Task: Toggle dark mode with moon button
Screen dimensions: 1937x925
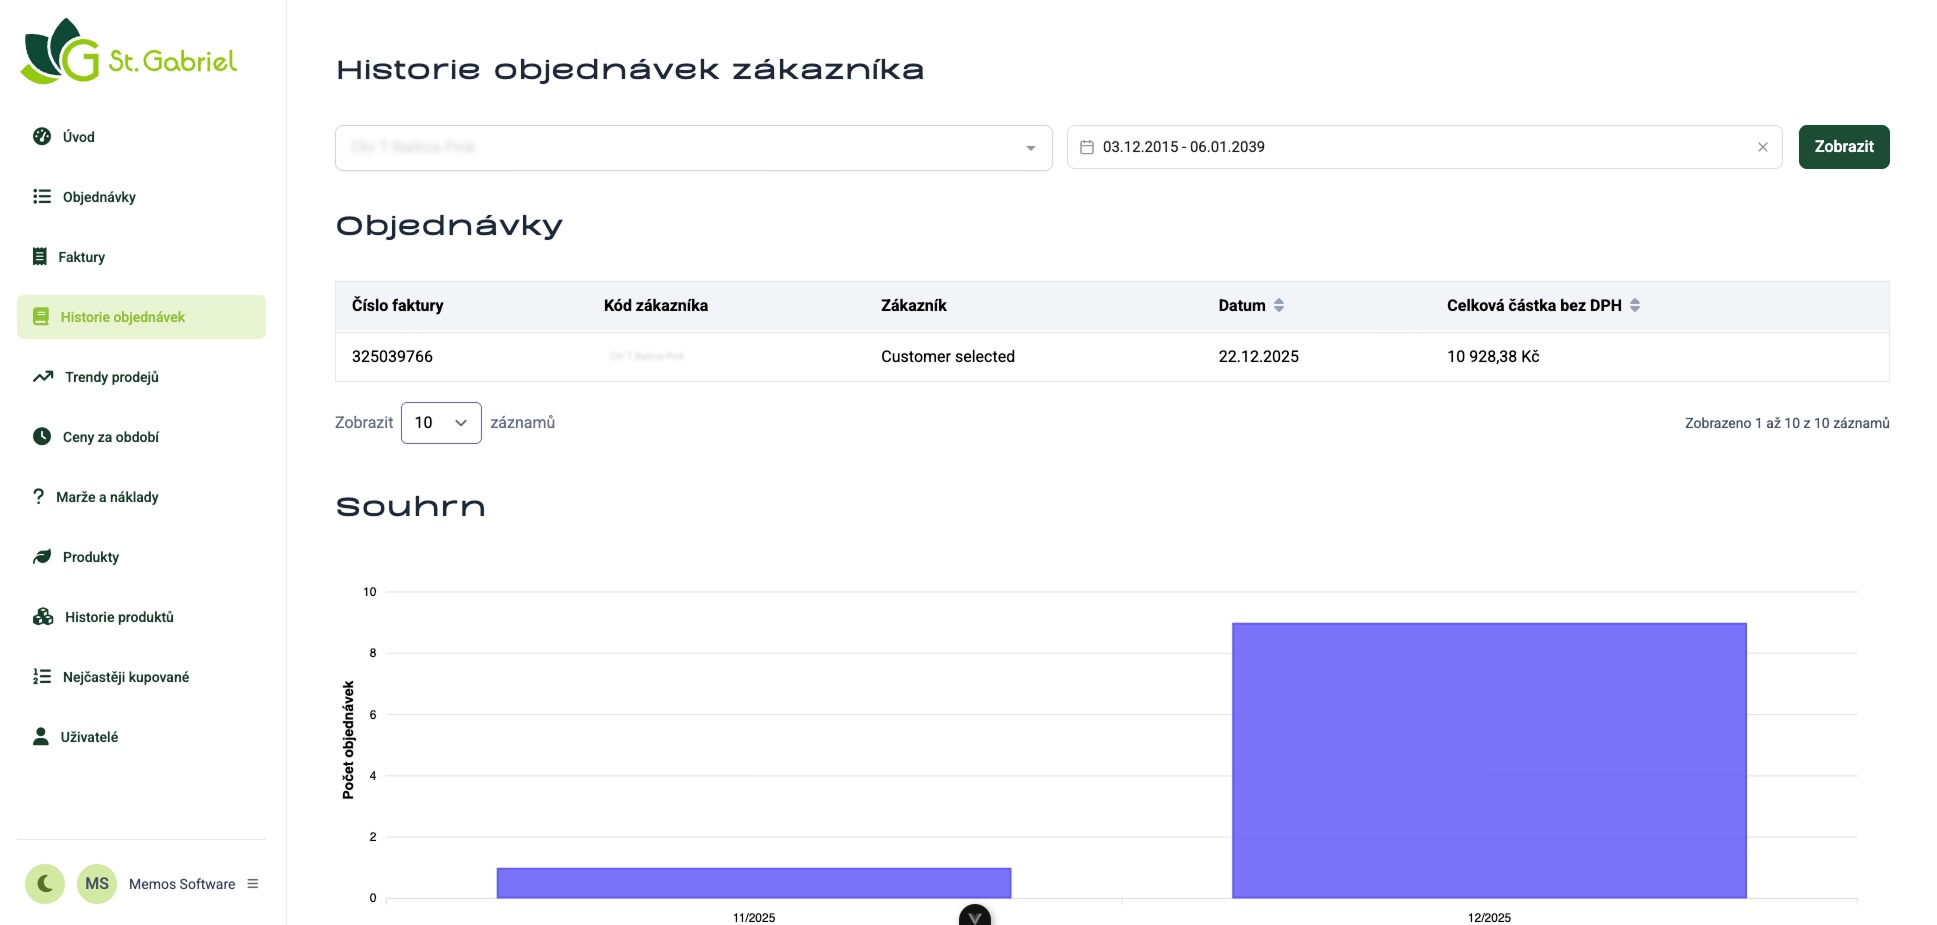Action: coord(45,884)
